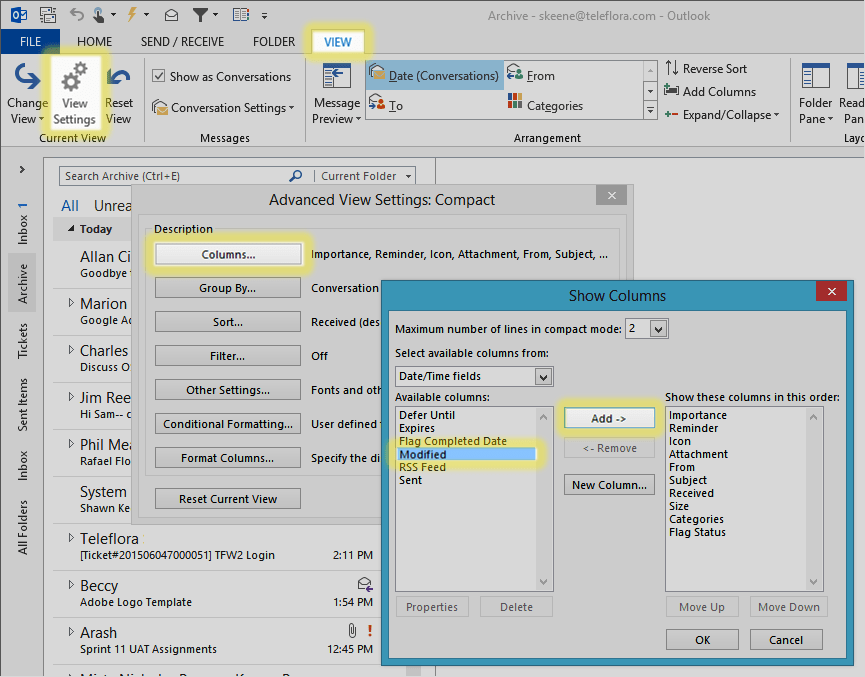Toggle the Show as Conversations checkbox
This screenshot has width=865, height=677.
159,76
